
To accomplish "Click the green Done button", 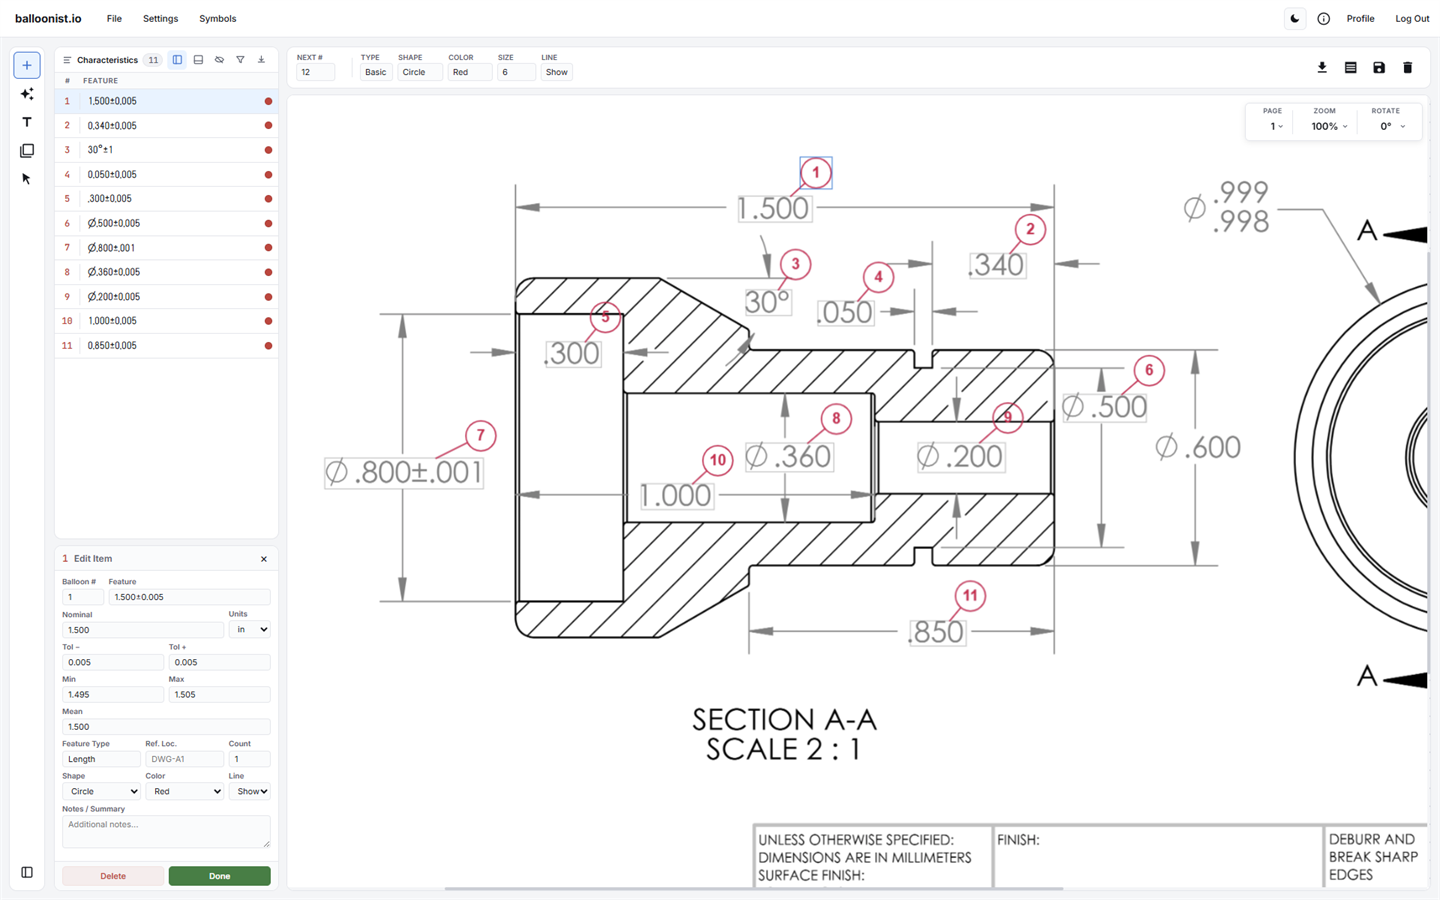I will click(x=219, y=876).
